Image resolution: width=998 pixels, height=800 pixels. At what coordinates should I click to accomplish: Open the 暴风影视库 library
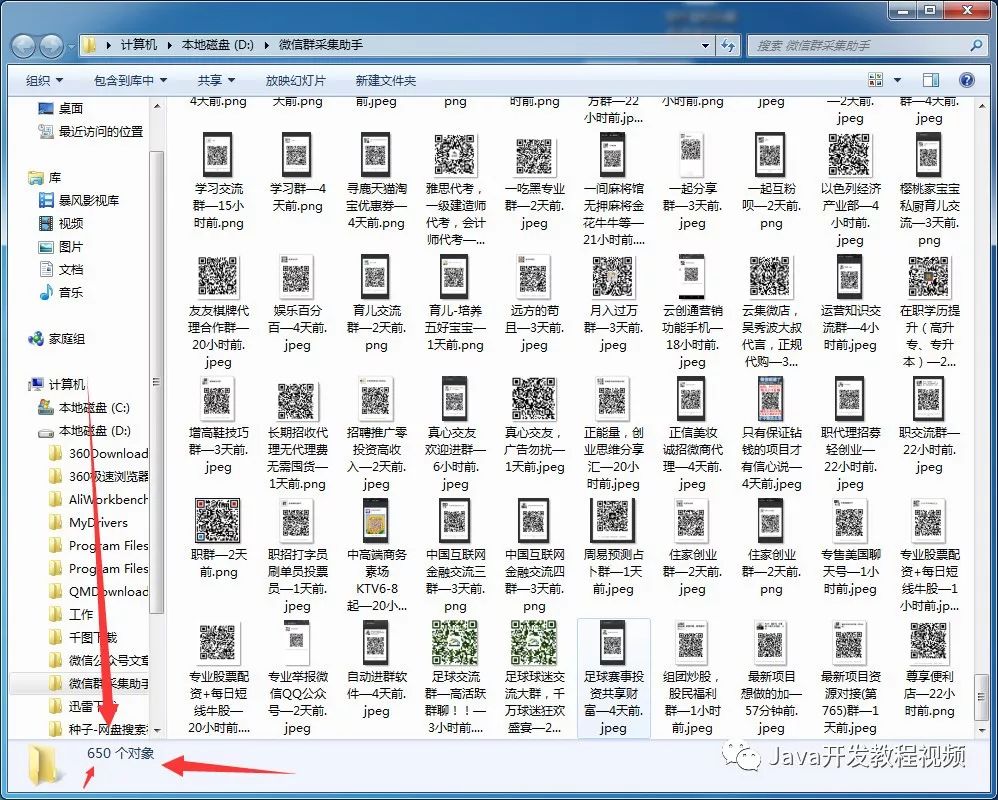[79, 200]
